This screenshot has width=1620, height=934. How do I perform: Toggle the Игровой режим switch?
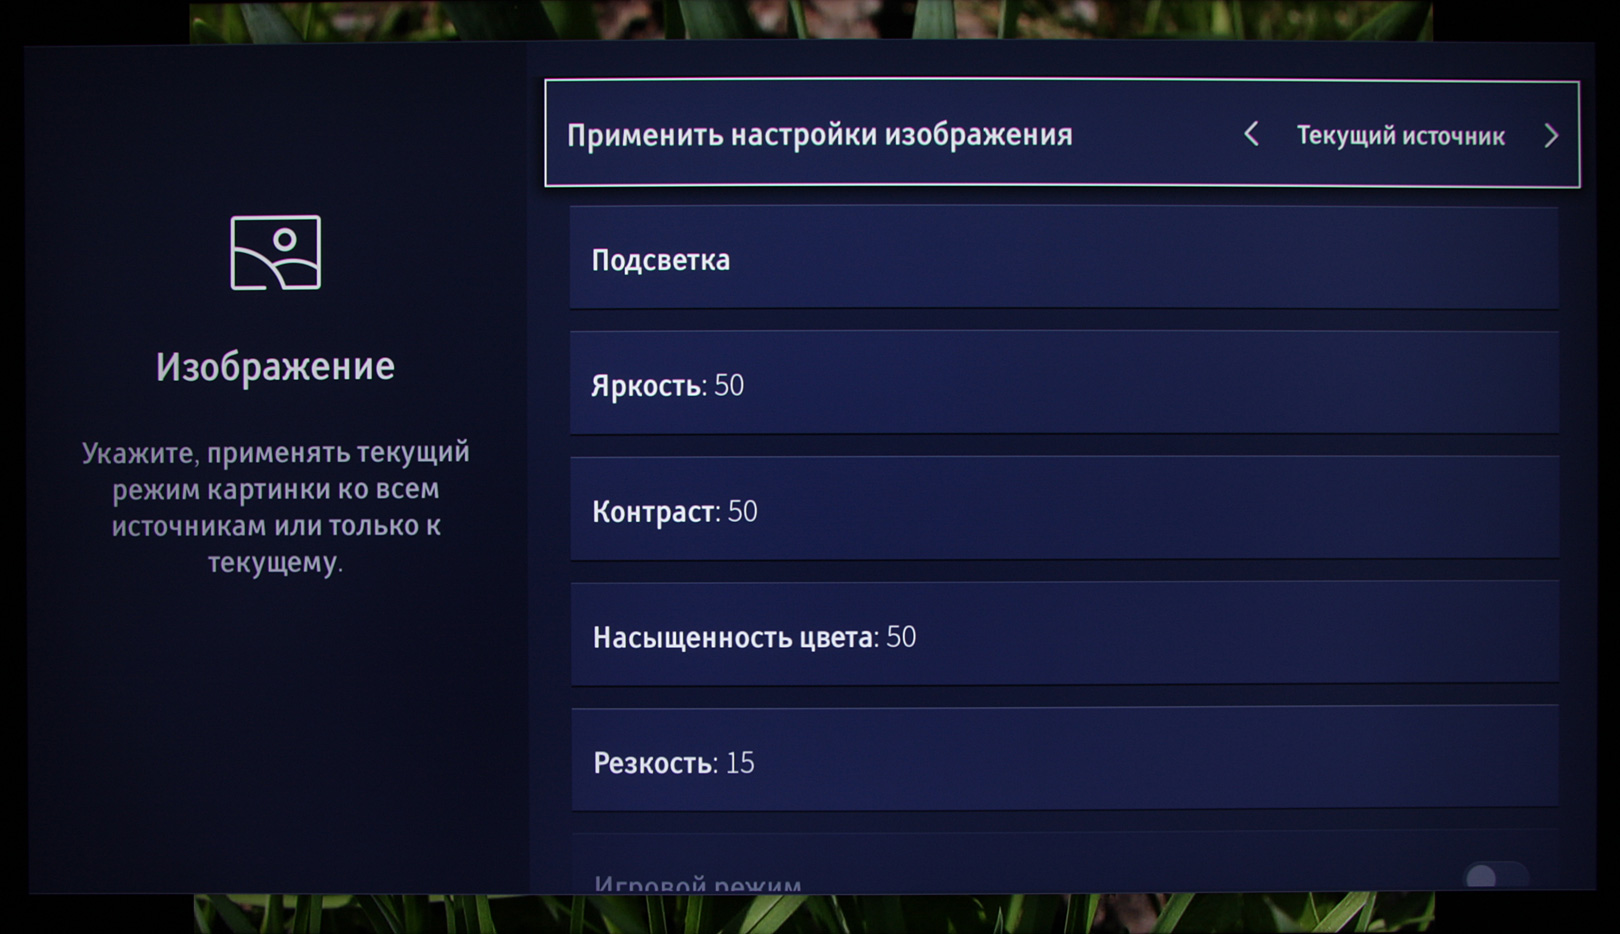(1495, 877)
